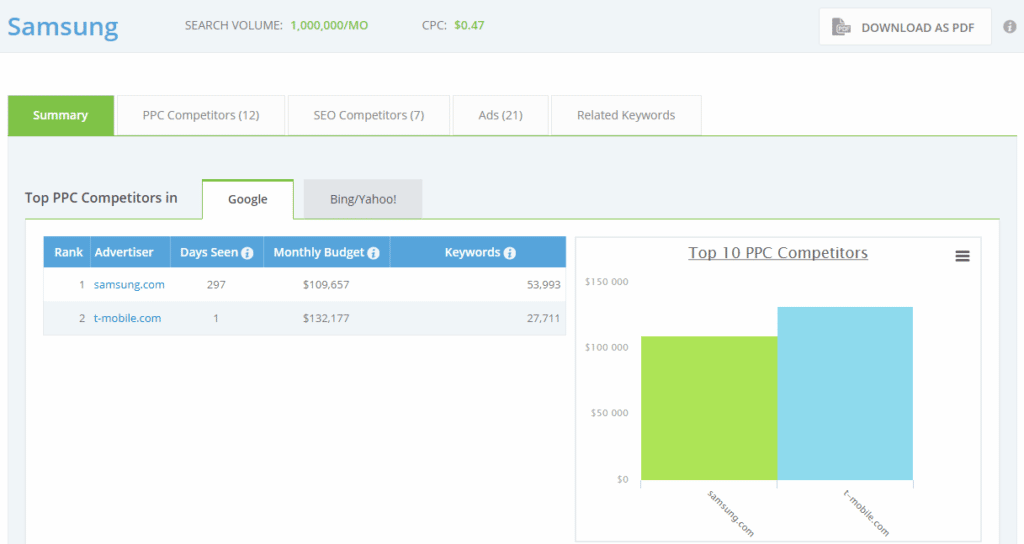Switch to the Bing/Yahoo! tab
The image size is (1024, 544).
click(363, 199)
